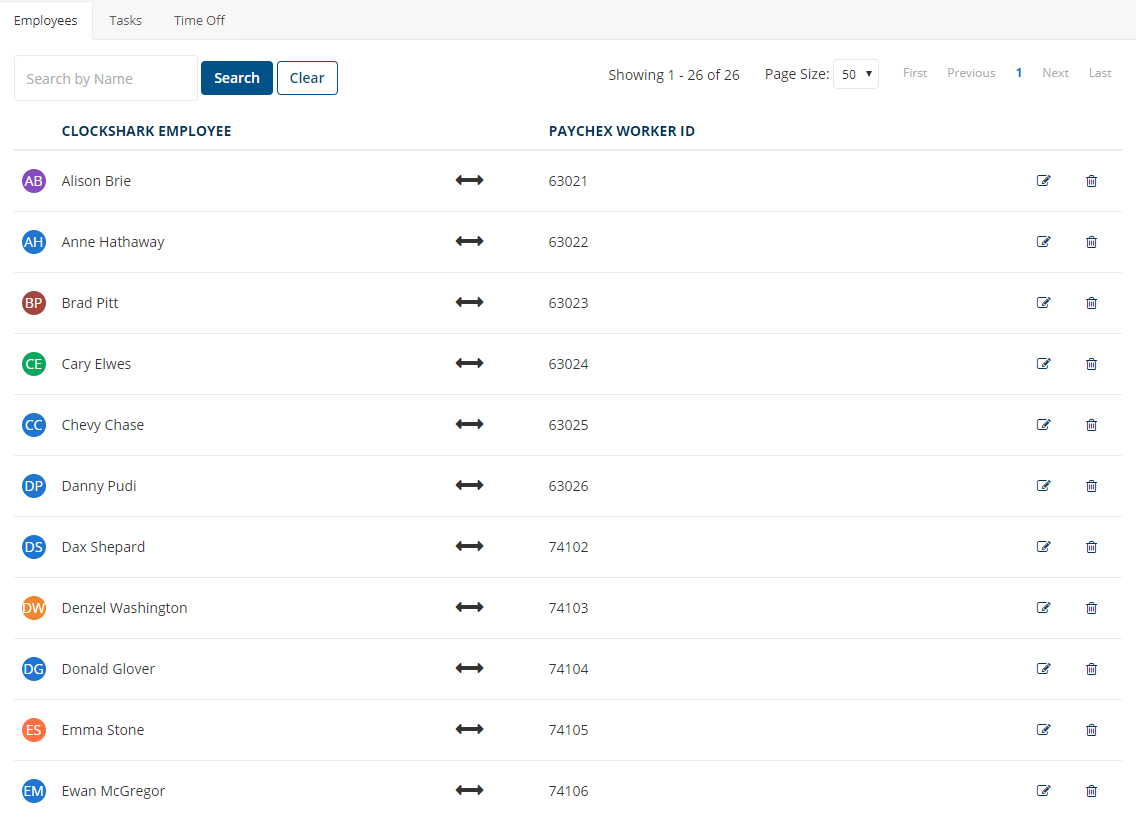
Task: Switch to the Employees tab
Action: pos(46,20)
